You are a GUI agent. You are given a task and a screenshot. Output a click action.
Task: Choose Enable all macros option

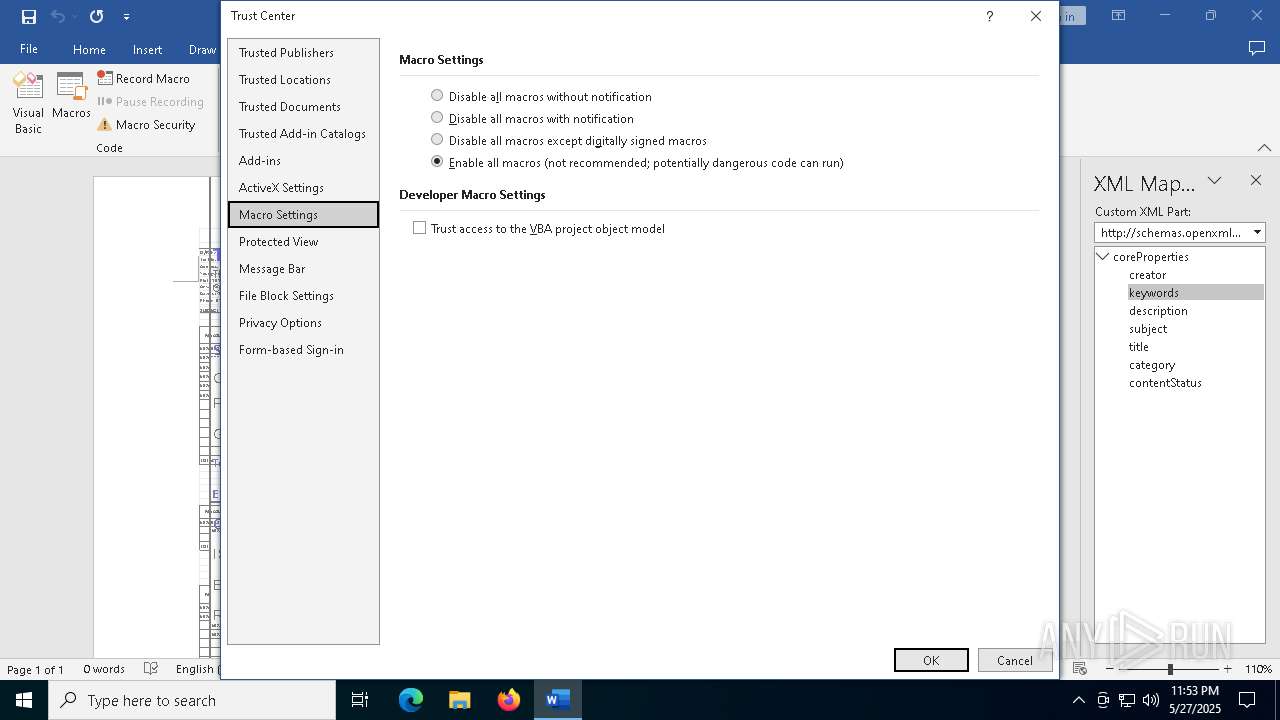pos(437,162)
